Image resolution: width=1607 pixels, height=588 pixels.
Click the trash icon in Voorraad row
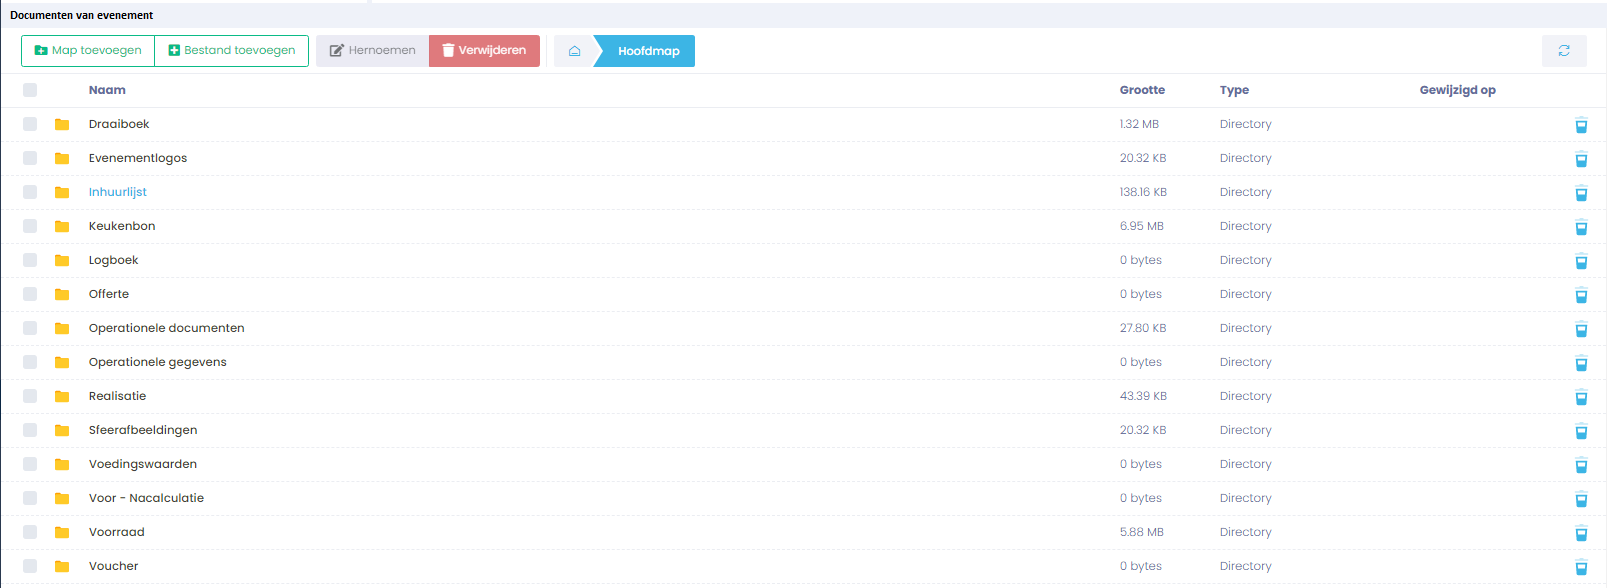pyautogui.click(x=1581, y=533)
